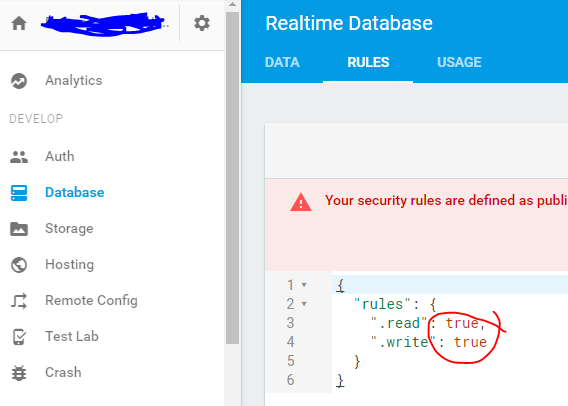568x406 pixels.
Task: Select the Hosting globe icon
Action: 19,265
